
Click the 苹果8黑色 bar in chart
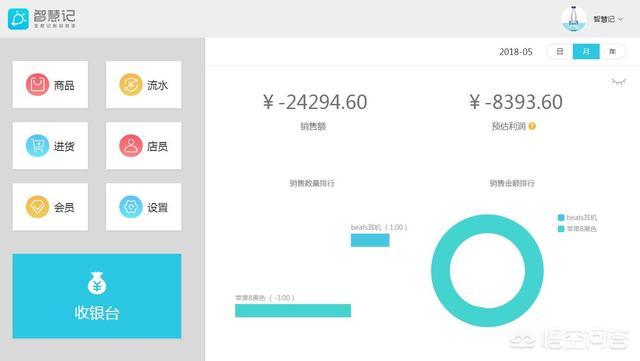click(x=293, y=311)
